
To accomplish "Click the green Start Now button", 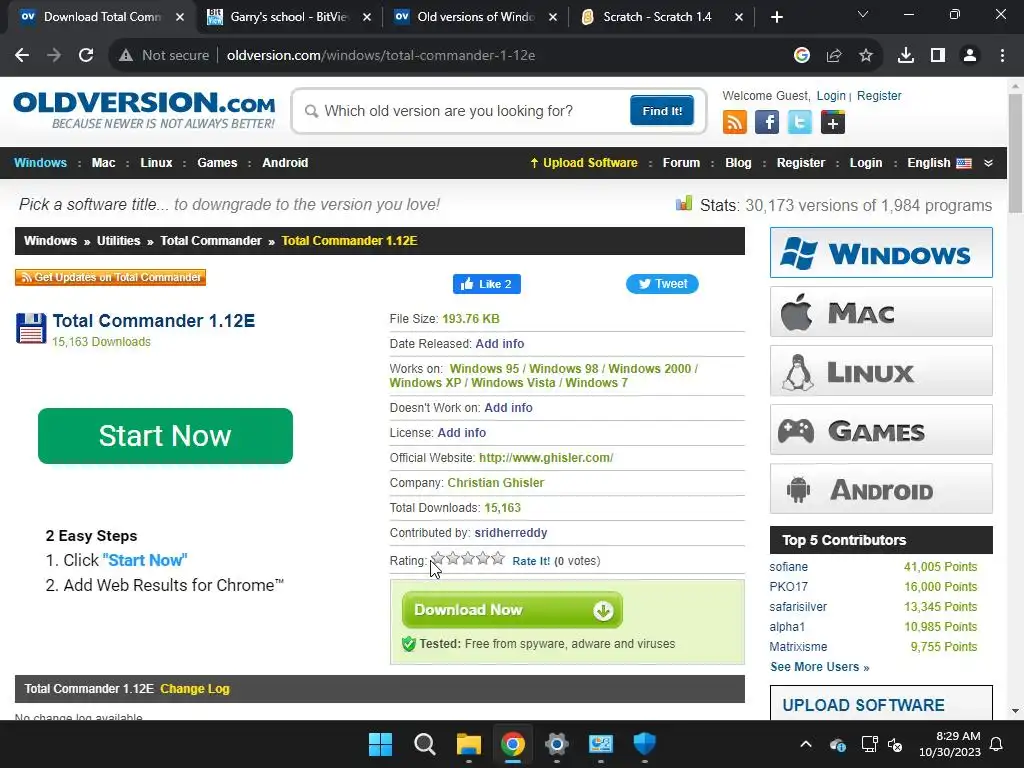I will [x=165, y=436].
